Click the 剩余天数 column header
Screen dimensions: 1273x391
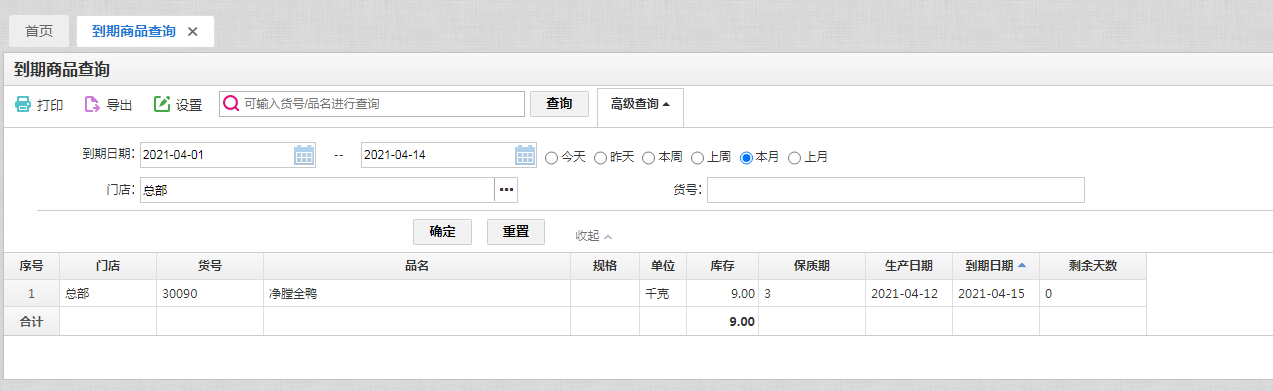coord(1093,266)
